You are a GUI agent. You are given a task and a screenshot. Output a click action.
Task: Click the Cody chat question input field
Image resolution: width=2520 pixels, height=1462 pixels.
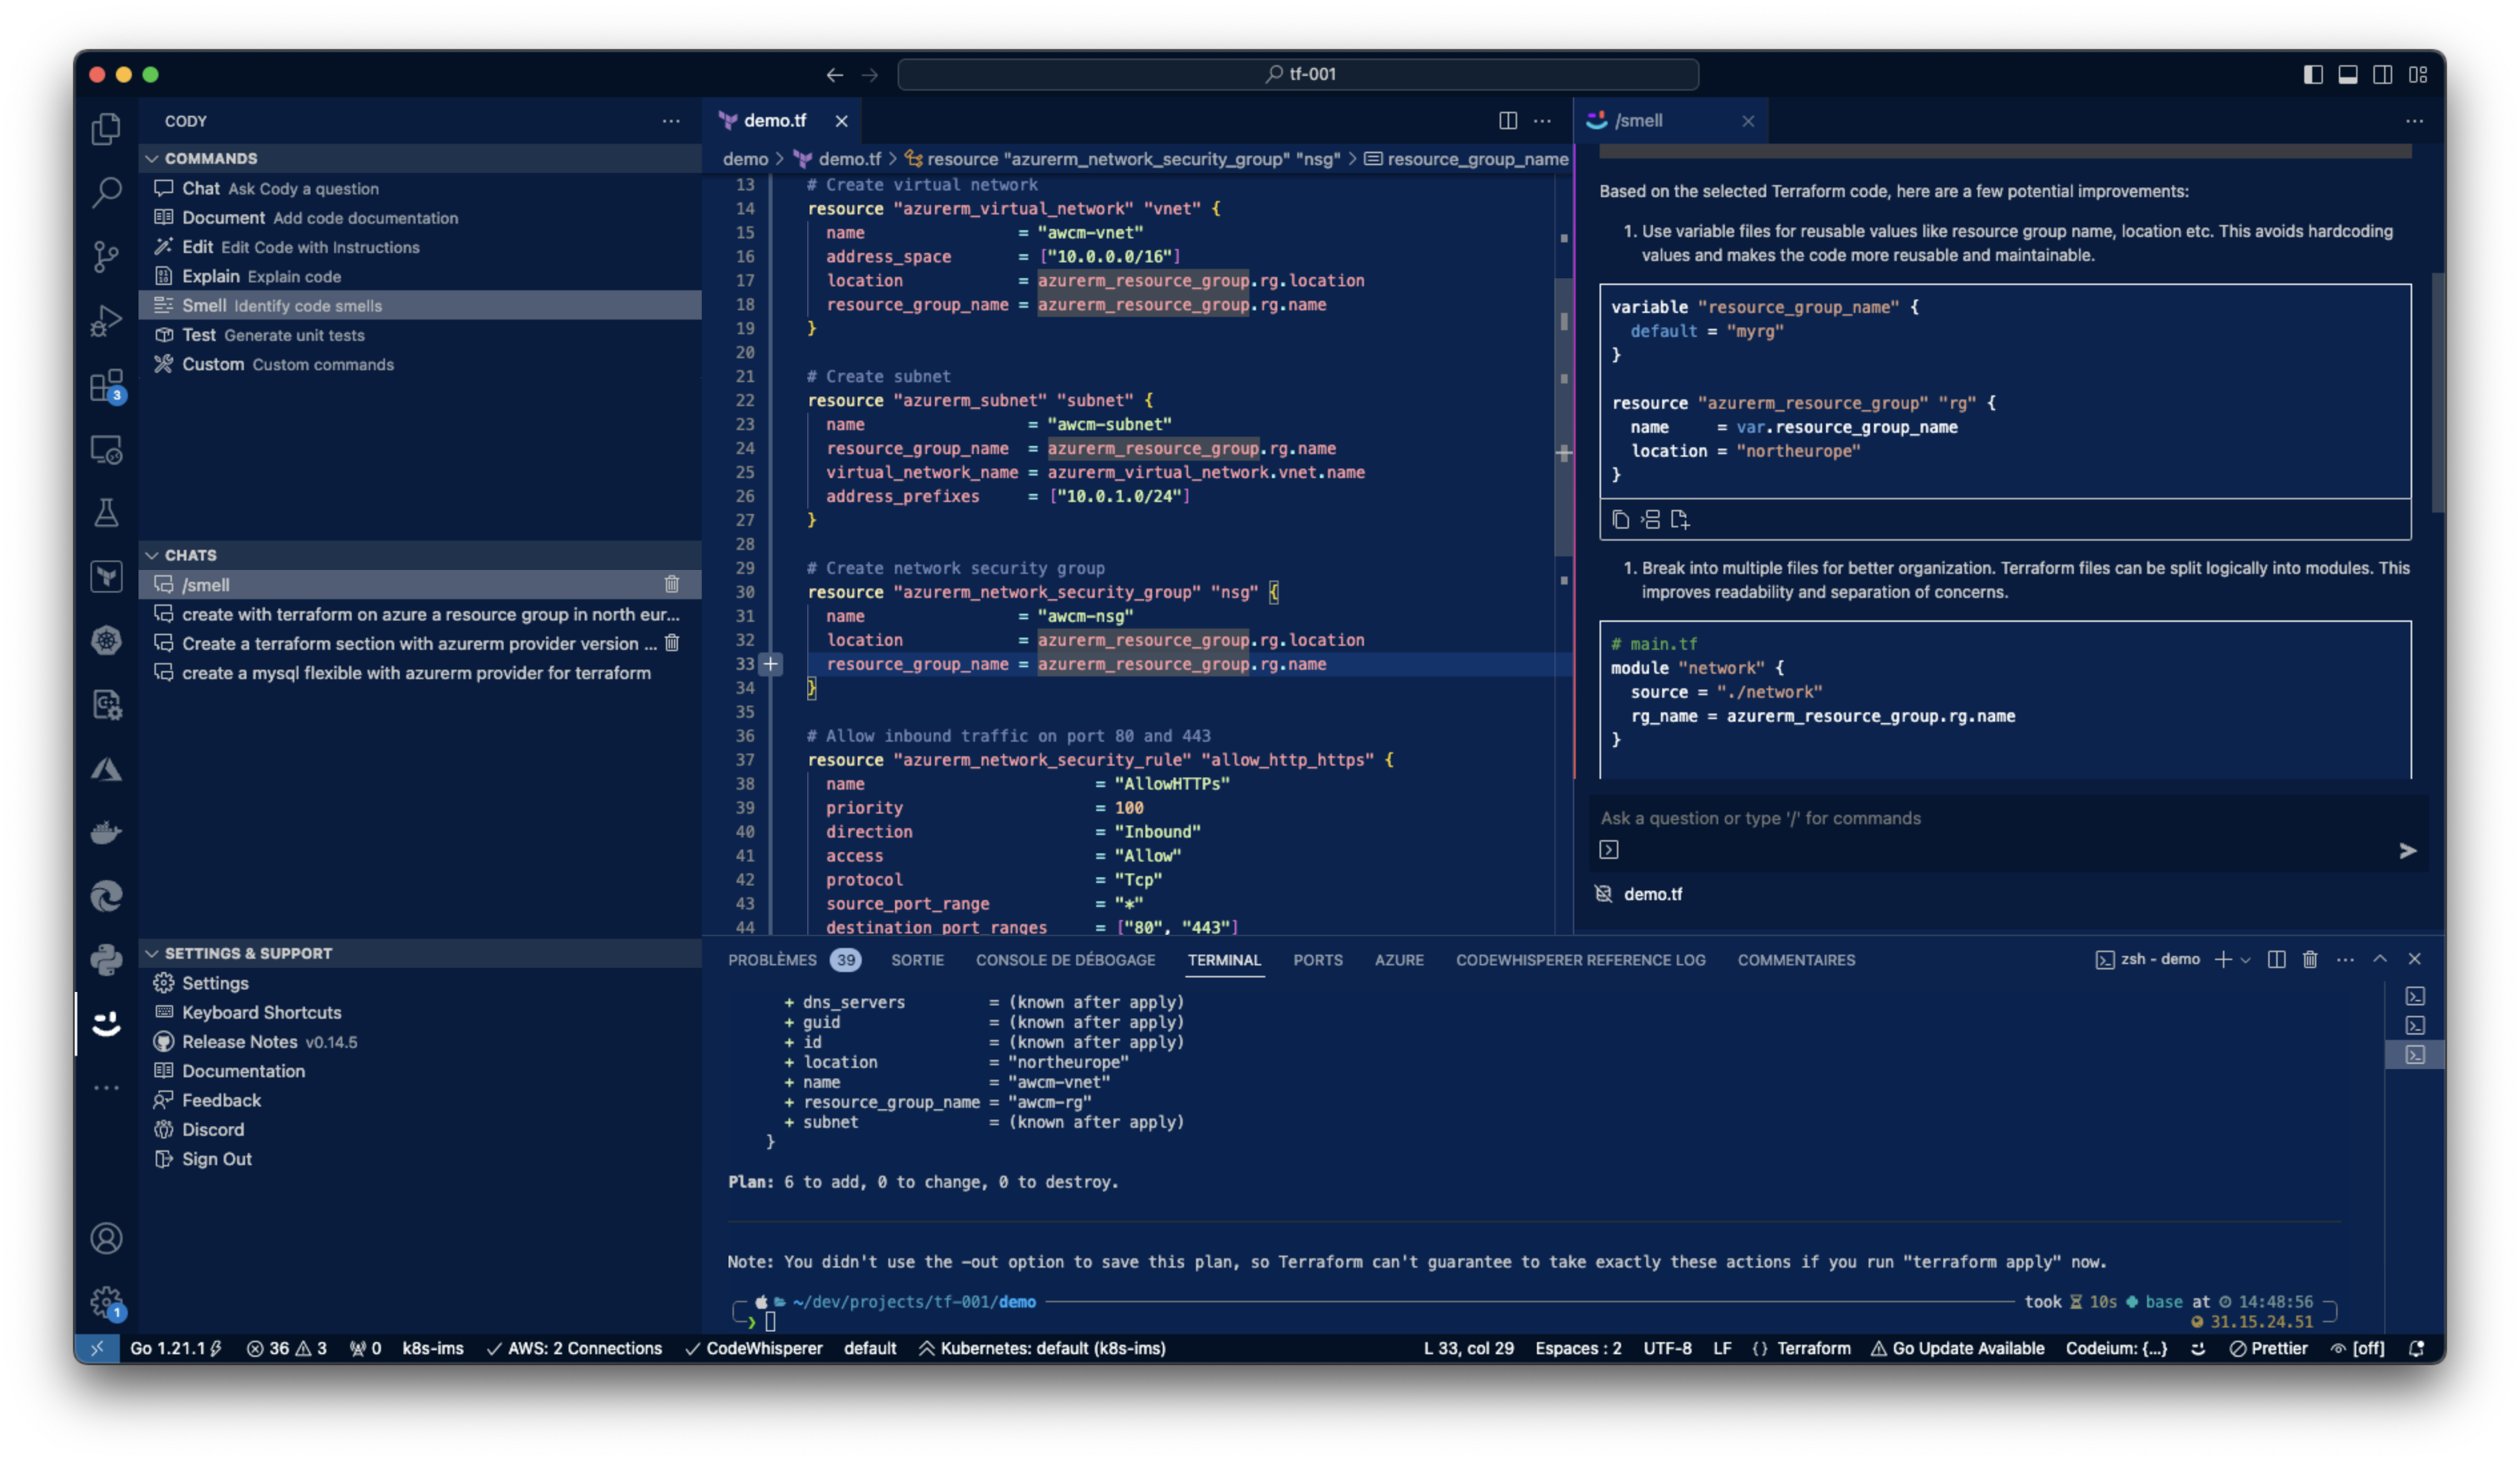[1990, 818]
